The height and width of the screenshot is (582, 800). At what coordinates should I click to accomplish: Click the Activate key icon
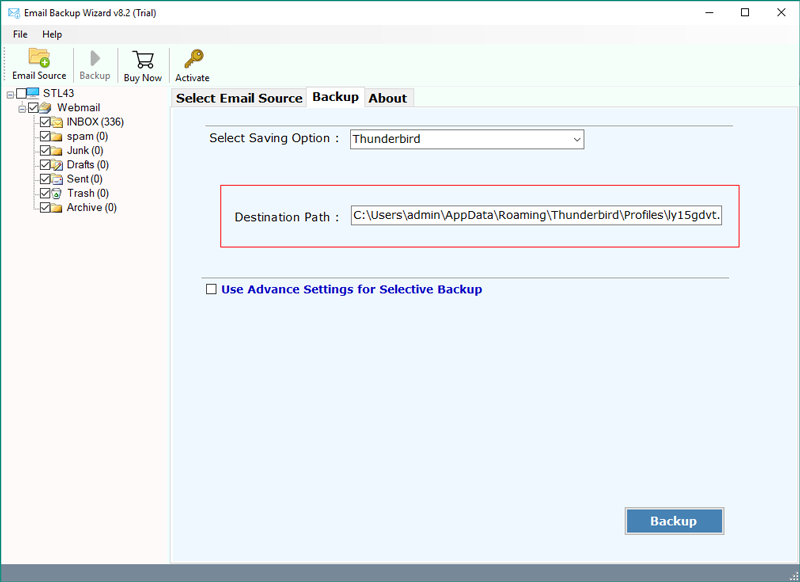193,59
